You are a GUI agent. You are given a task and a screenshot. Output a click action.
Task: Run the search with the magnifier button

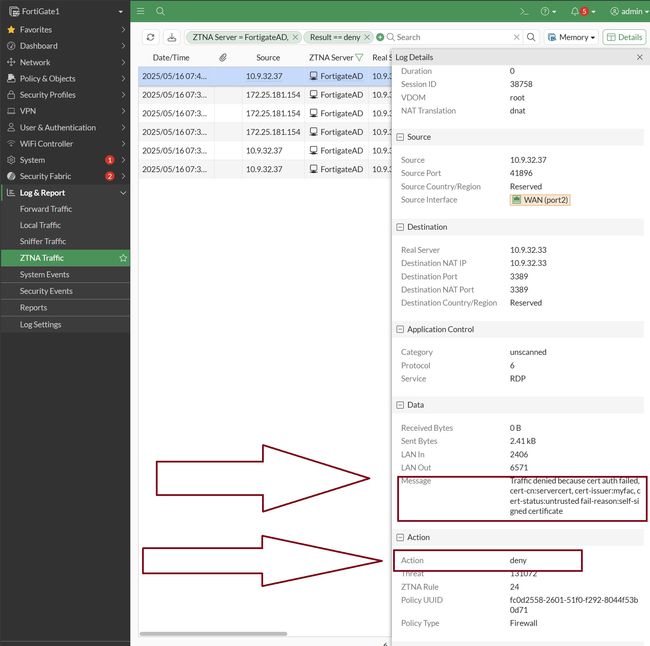[x=531, y=37]
